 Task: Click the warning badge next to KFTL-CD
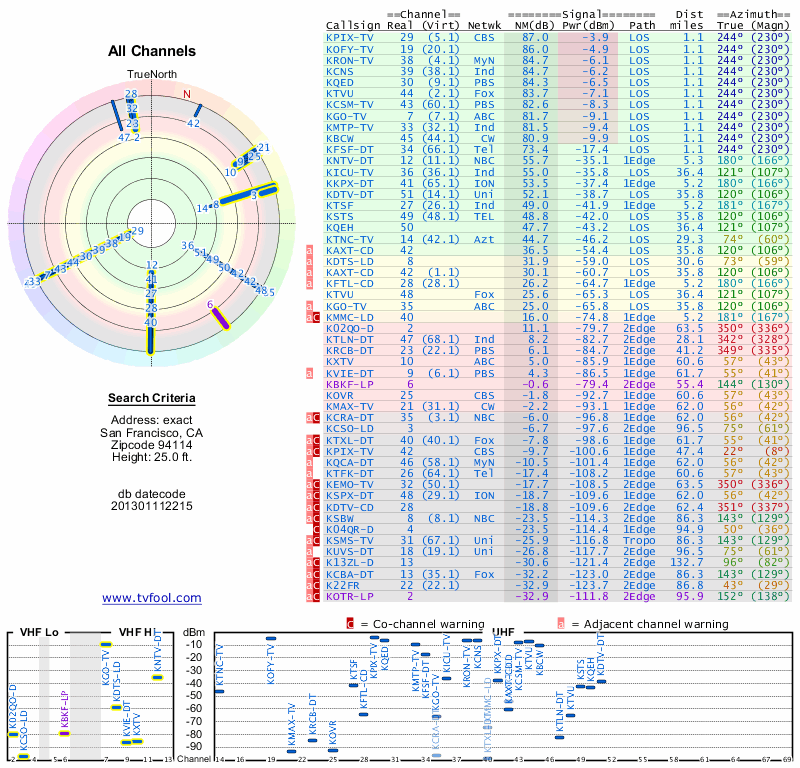309,283
